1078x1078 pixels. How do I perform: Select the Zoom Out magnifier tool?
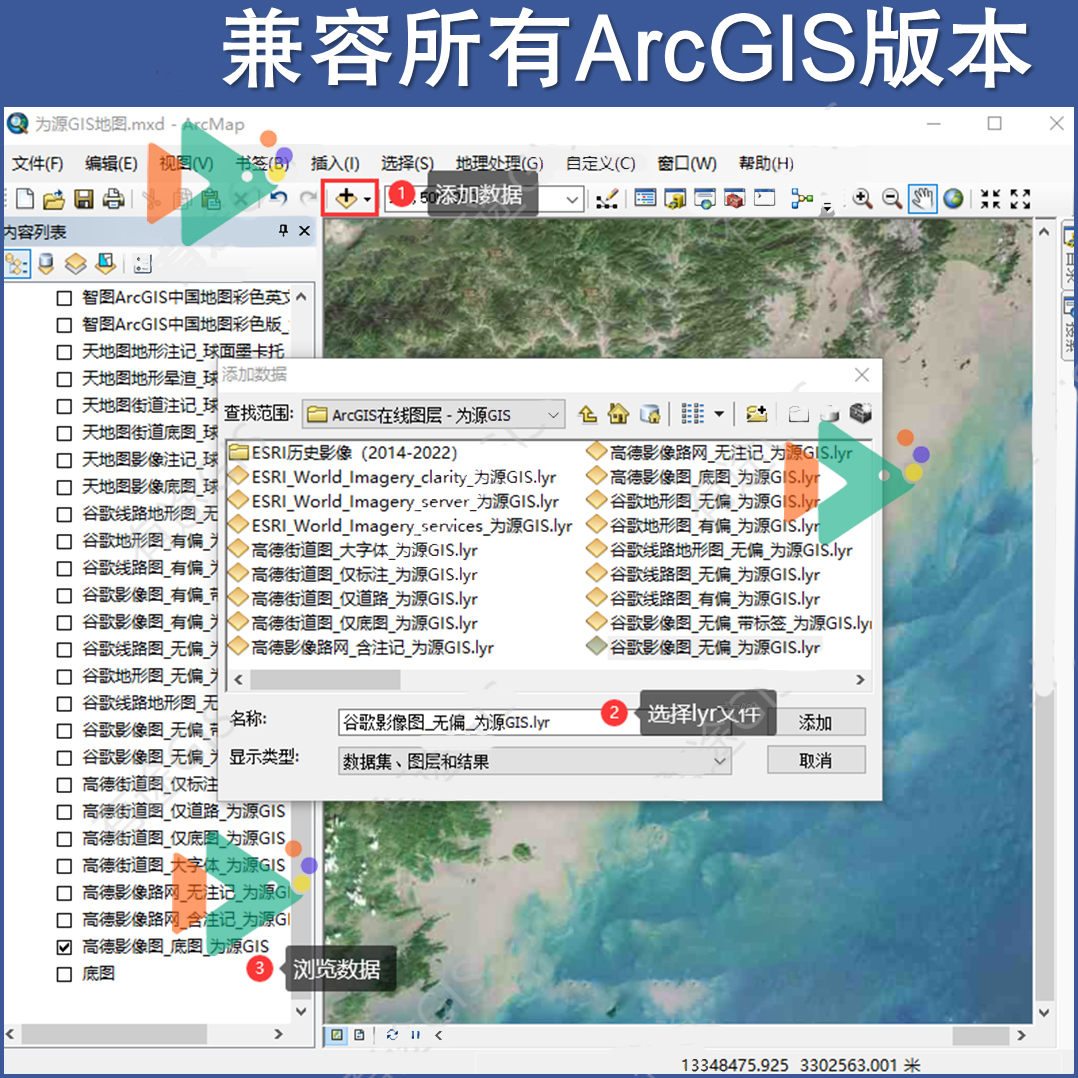[x=892, y=199]
